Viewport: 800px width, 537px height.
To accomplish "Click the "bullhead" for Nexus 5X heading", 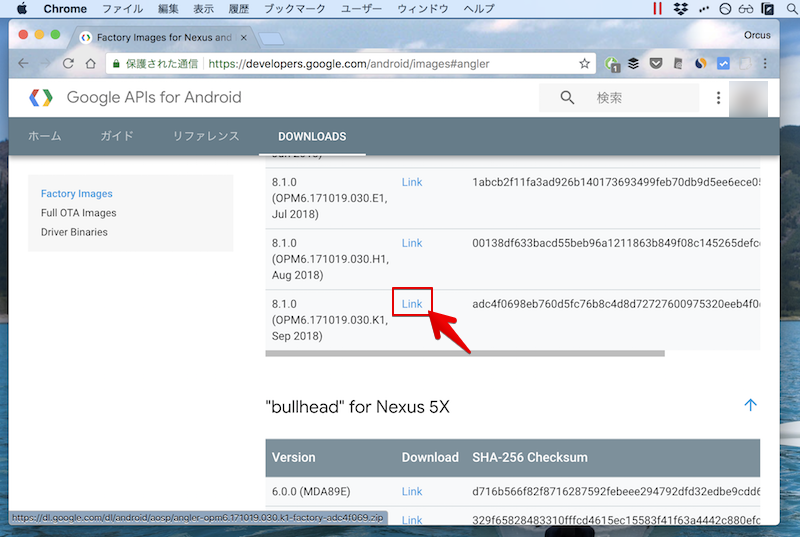I will 358,407.
